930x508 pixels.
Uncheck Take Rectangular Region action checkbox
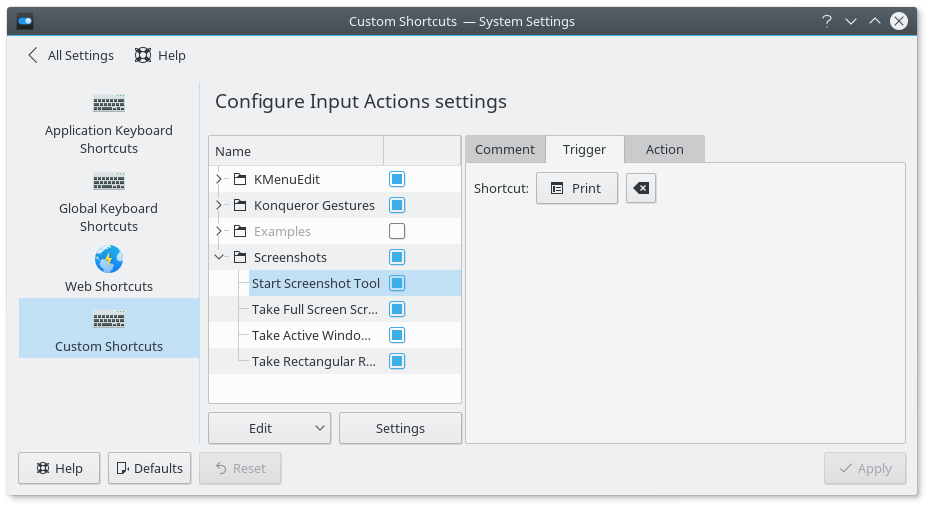coord(397,361)
